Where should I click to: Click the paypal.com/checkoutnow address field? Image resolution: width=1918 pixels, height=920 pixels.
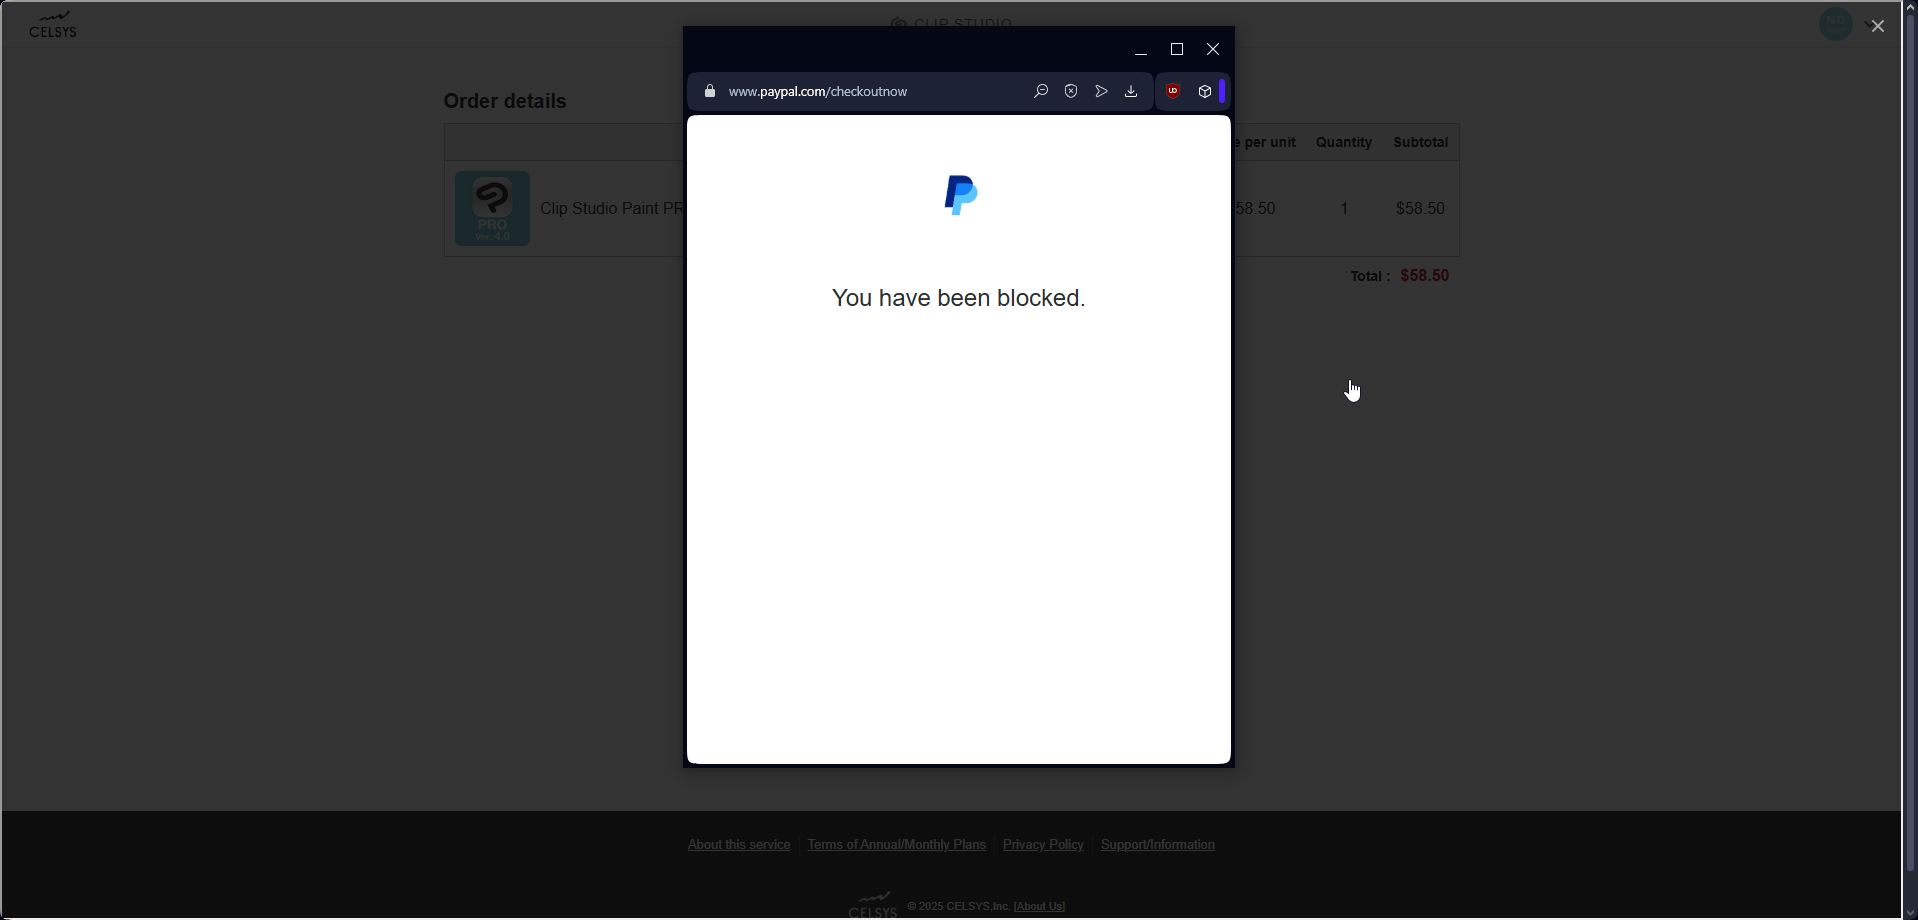[x=860, y=91]
